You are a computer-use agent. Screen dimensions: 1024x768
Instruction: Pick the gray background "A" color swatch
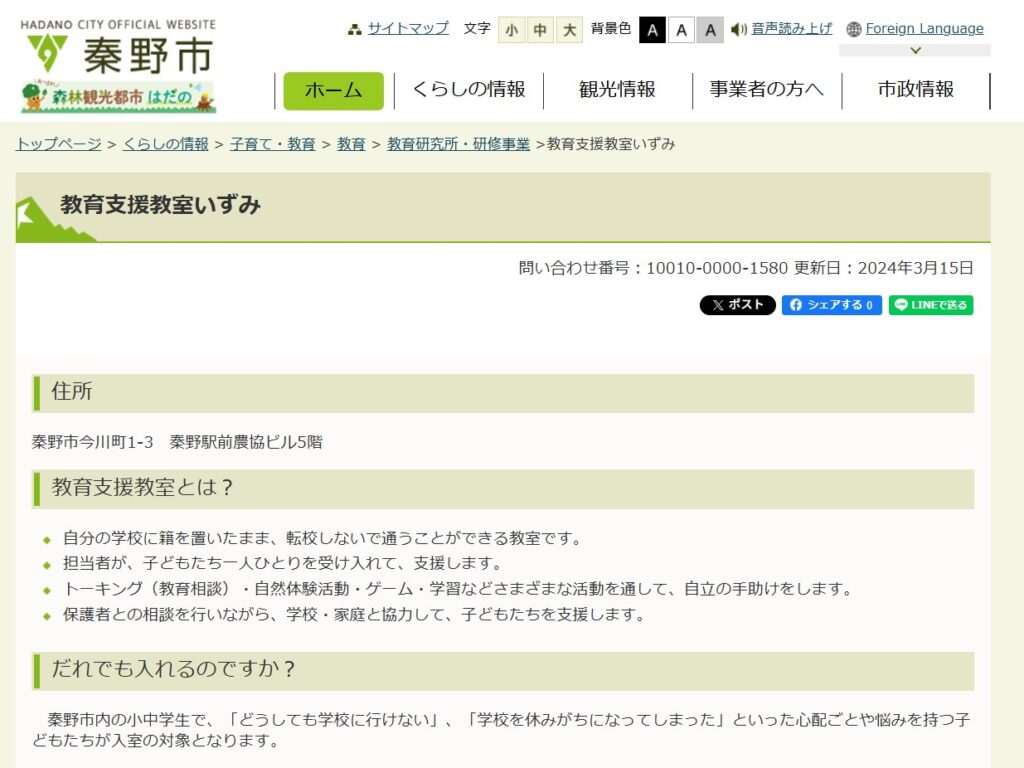click(x=710, y=30)
